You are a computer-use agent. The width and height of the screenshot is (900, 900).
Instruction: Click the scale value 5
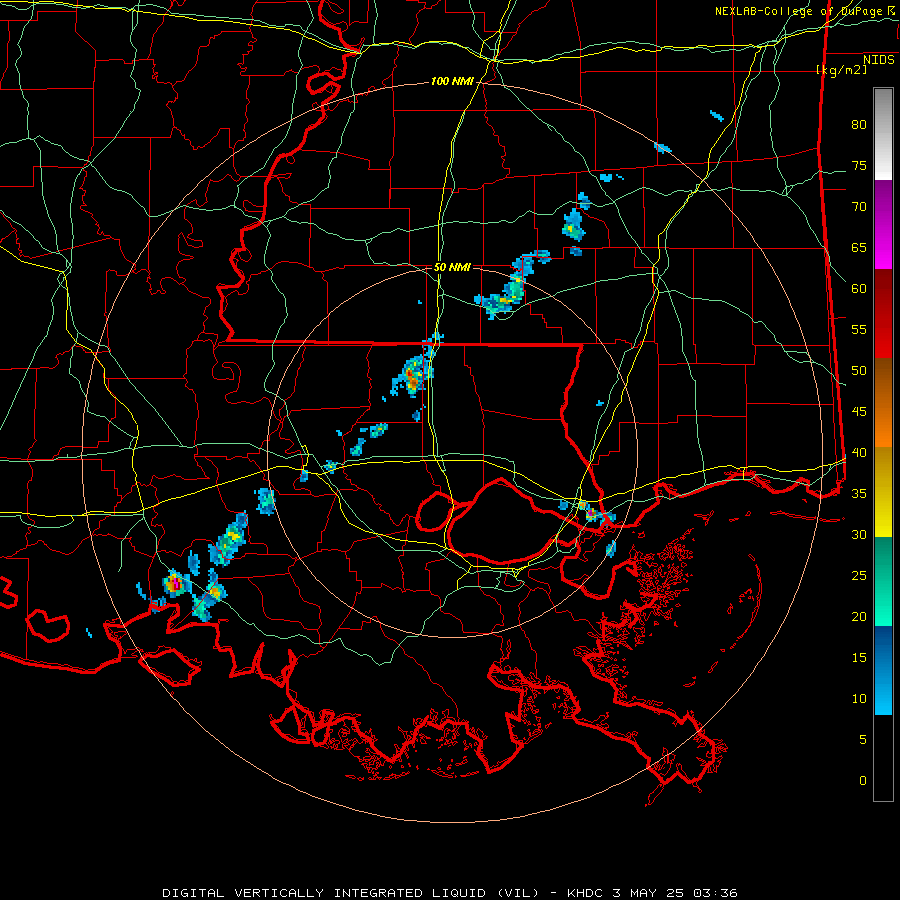click(x=863, y=740)
